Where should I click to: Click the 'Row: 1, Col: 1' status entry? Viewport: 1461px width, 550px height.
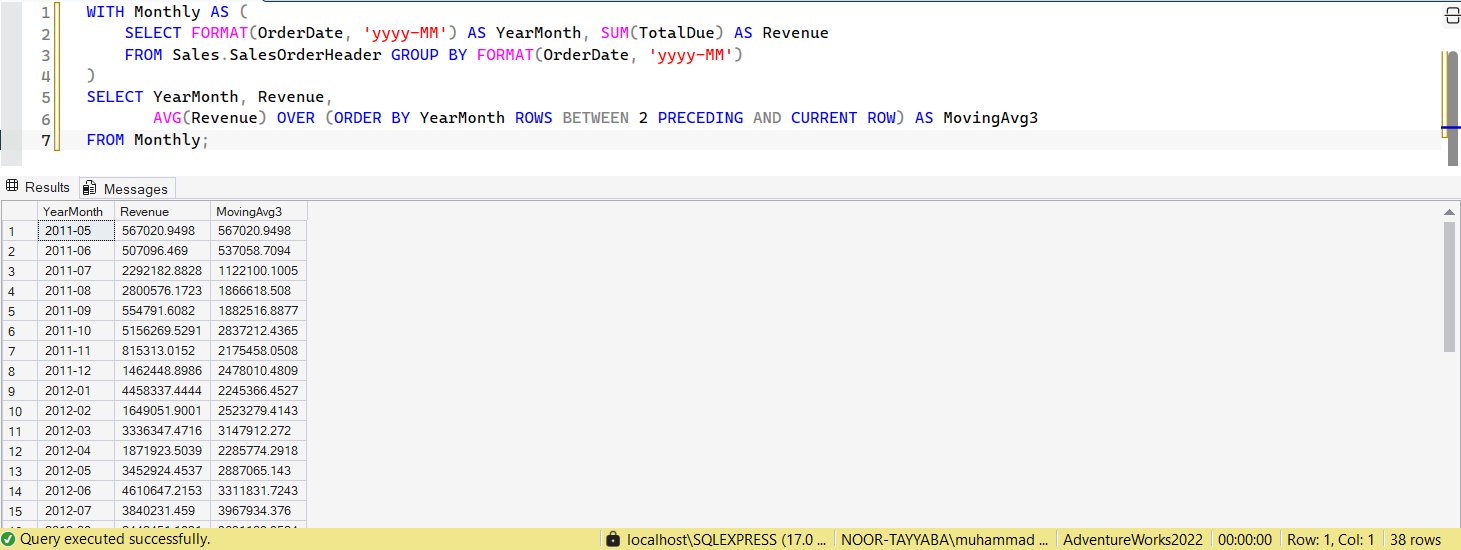pyautogui.click(x=1329, y=540)
